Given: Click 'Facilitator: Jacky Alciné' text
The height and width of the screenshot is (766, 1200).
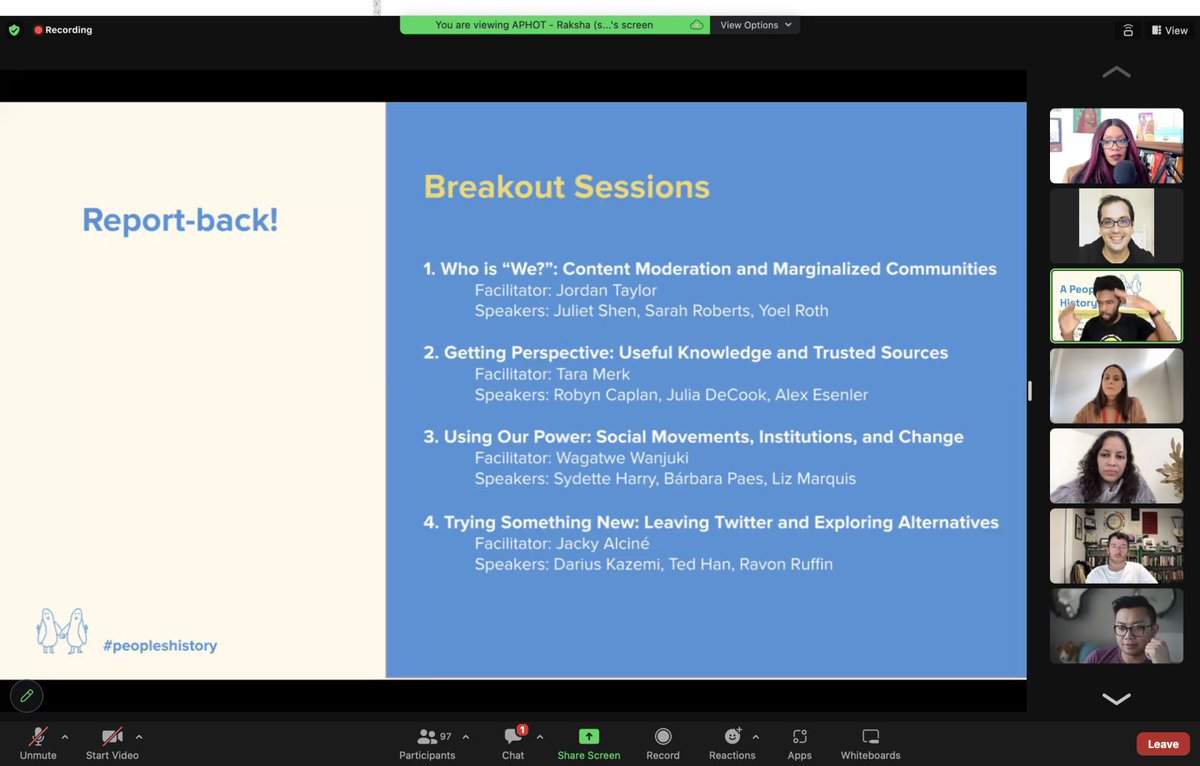Looking at the screenshot, I should [562, 543].
